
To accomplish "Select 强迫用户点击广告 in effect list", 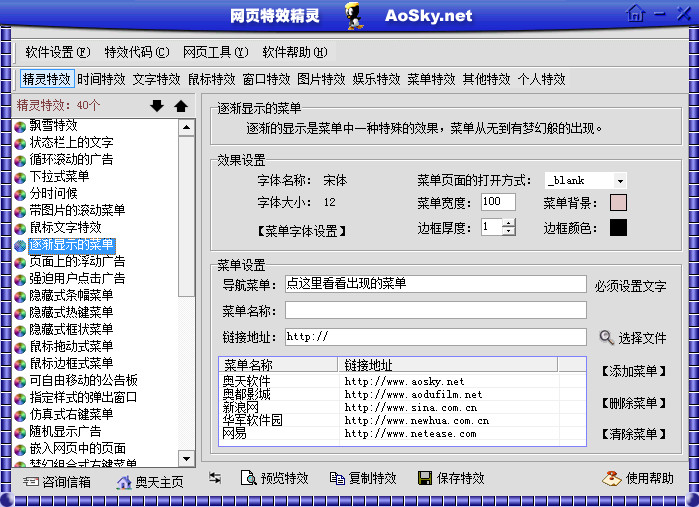I will click(77, 279).
